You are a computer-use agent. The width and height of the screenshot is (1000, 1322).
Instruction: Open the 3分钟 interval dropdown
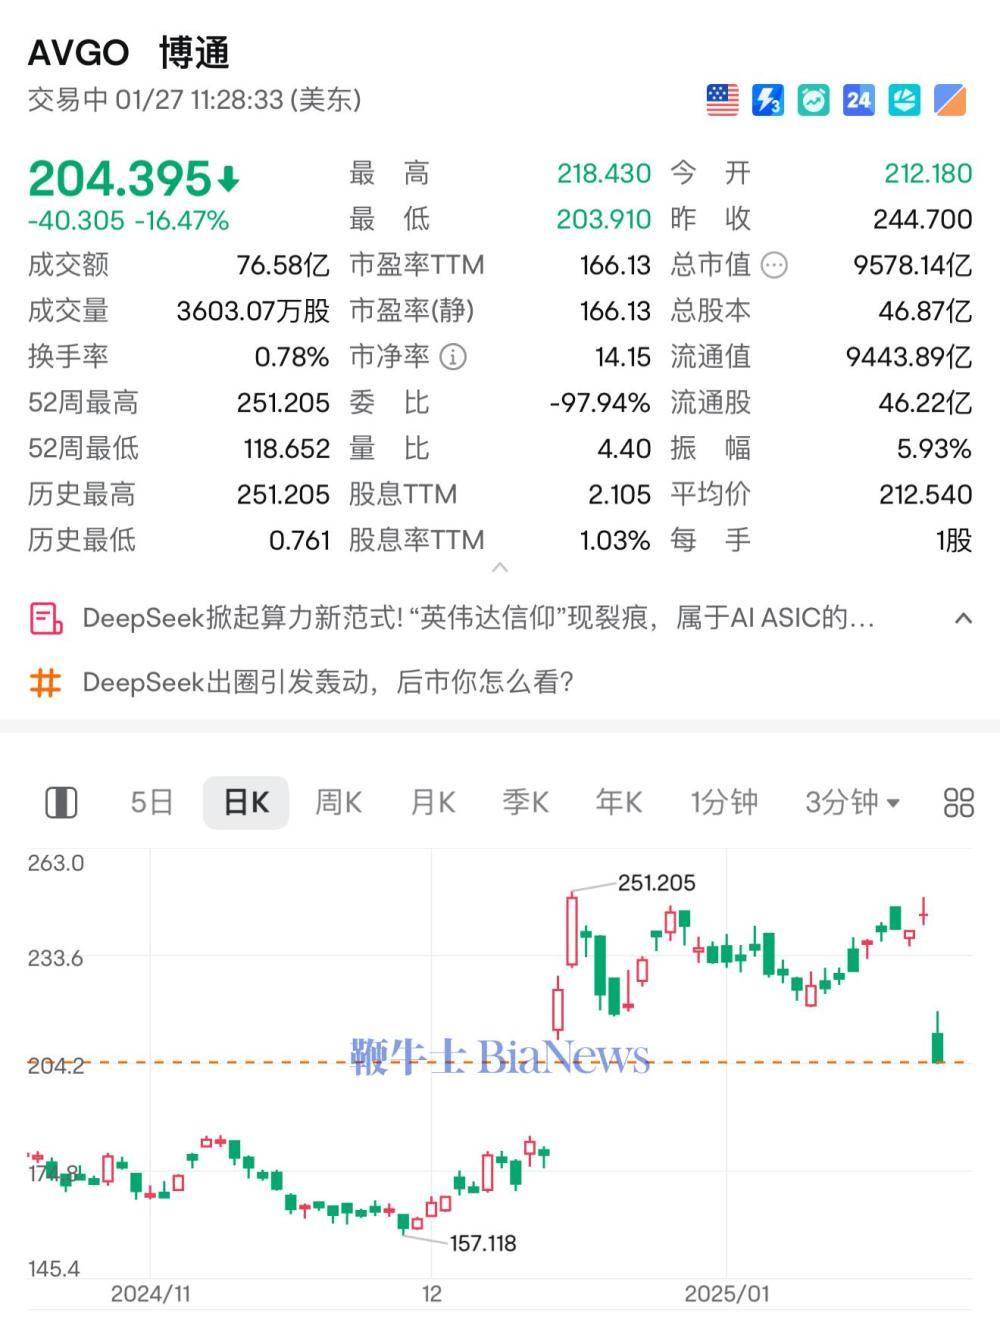(852, 802)
